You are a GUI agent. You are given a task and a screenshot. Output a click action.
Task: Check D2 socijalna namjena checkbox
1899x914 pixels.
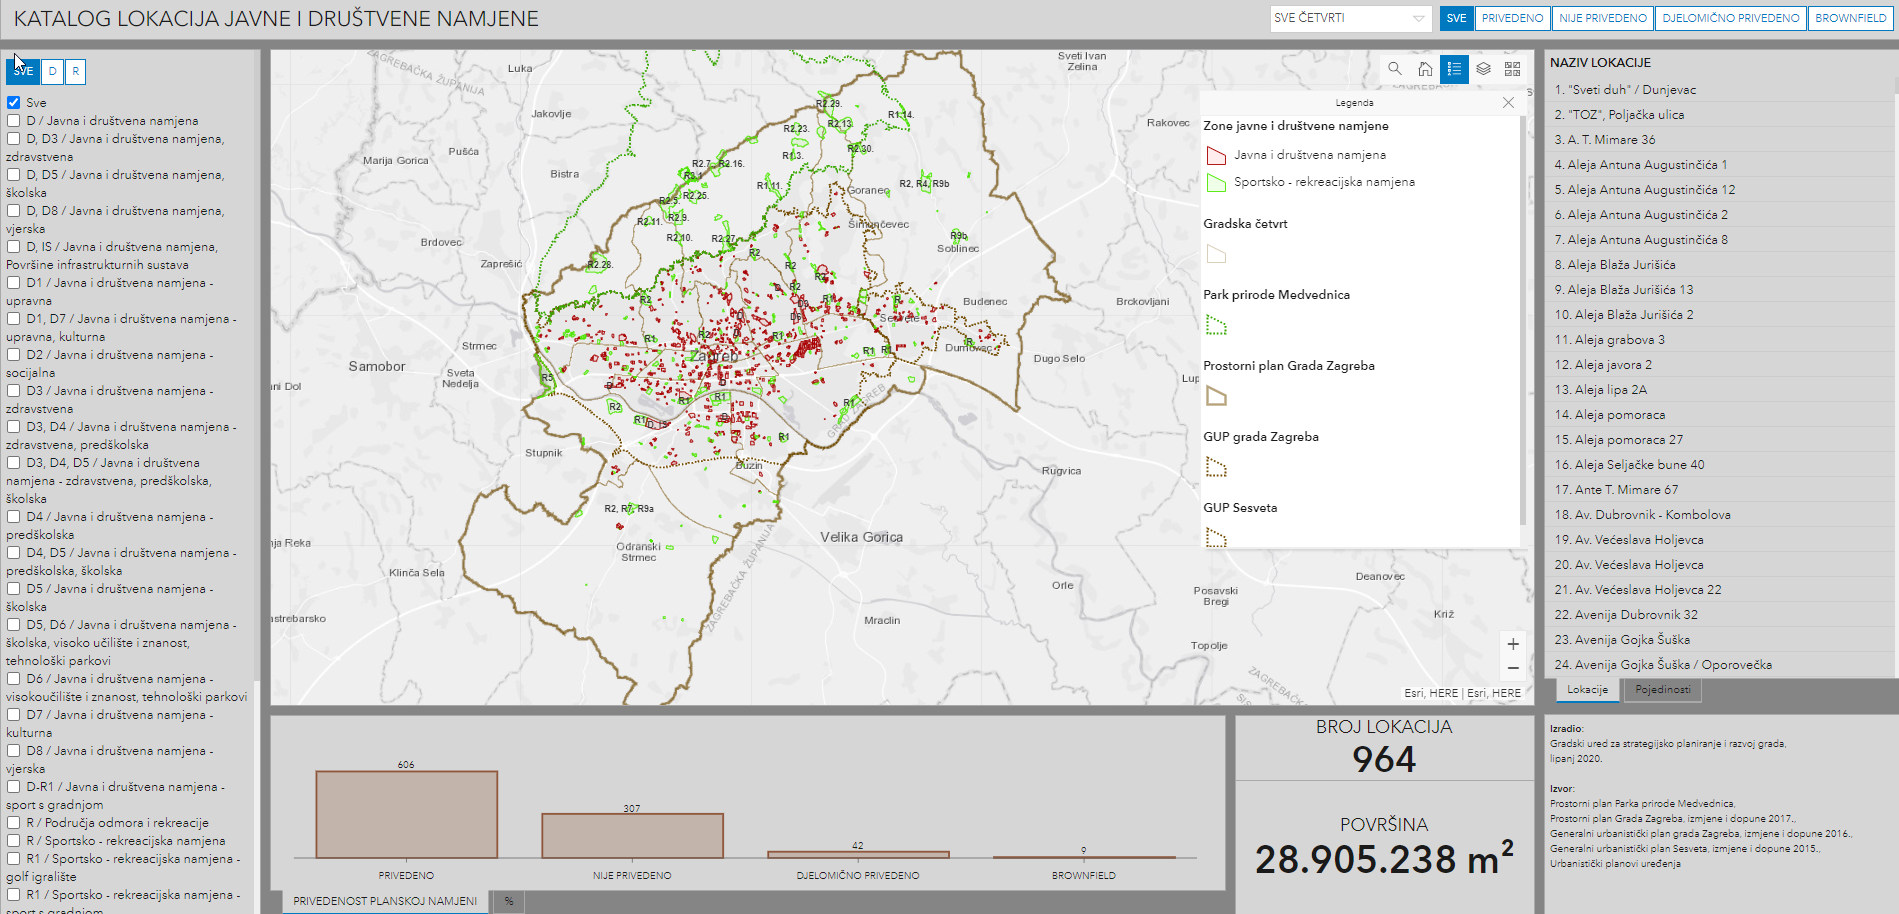click(x=14, y=355)
